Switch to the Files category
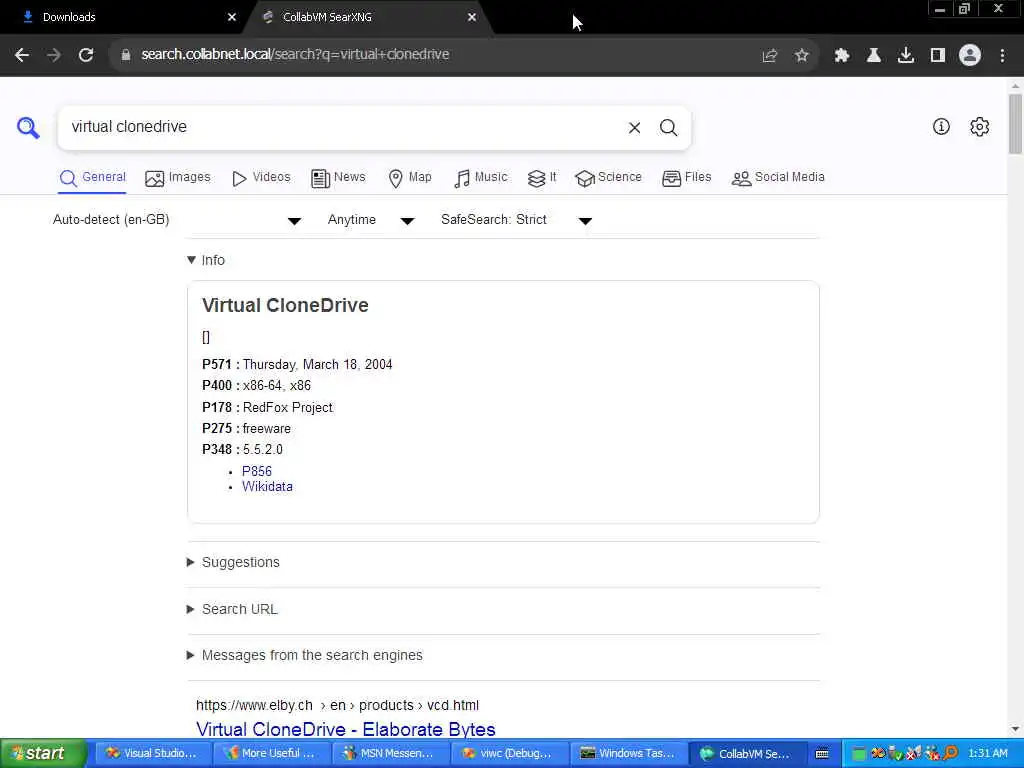This screenshot has width=1024, height=768. click(686, 178)
